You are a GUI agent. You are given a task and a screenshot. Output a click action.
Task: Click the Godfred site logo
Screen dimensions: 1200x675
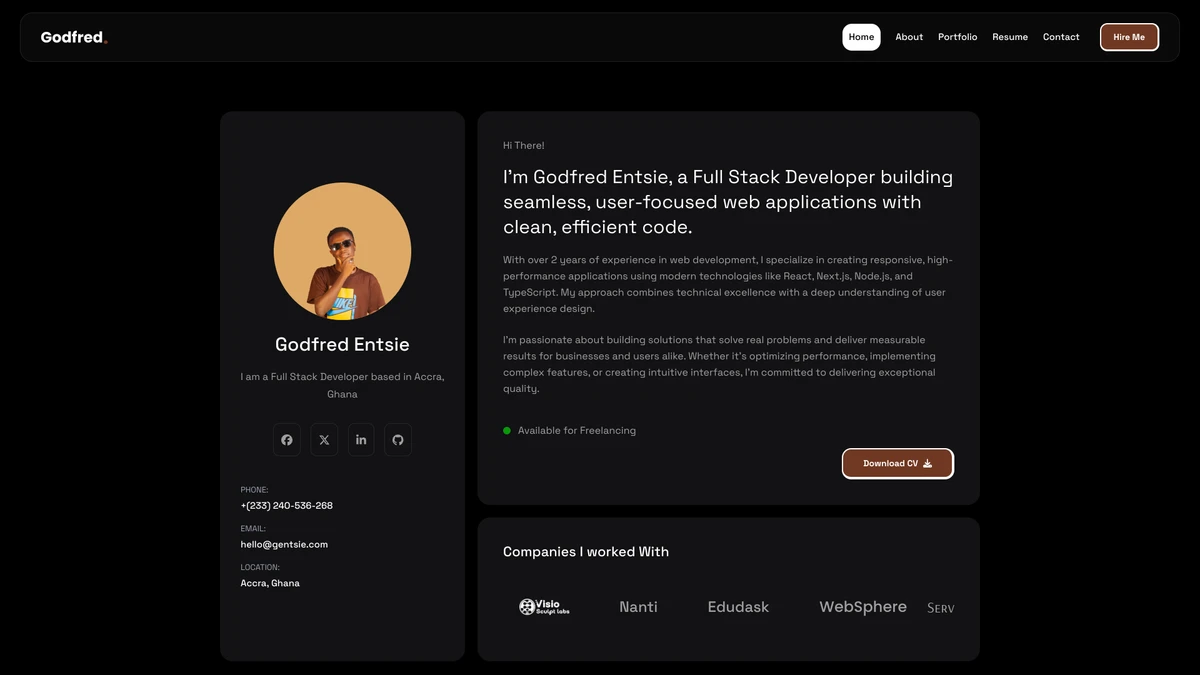click(x=73, y=37)
